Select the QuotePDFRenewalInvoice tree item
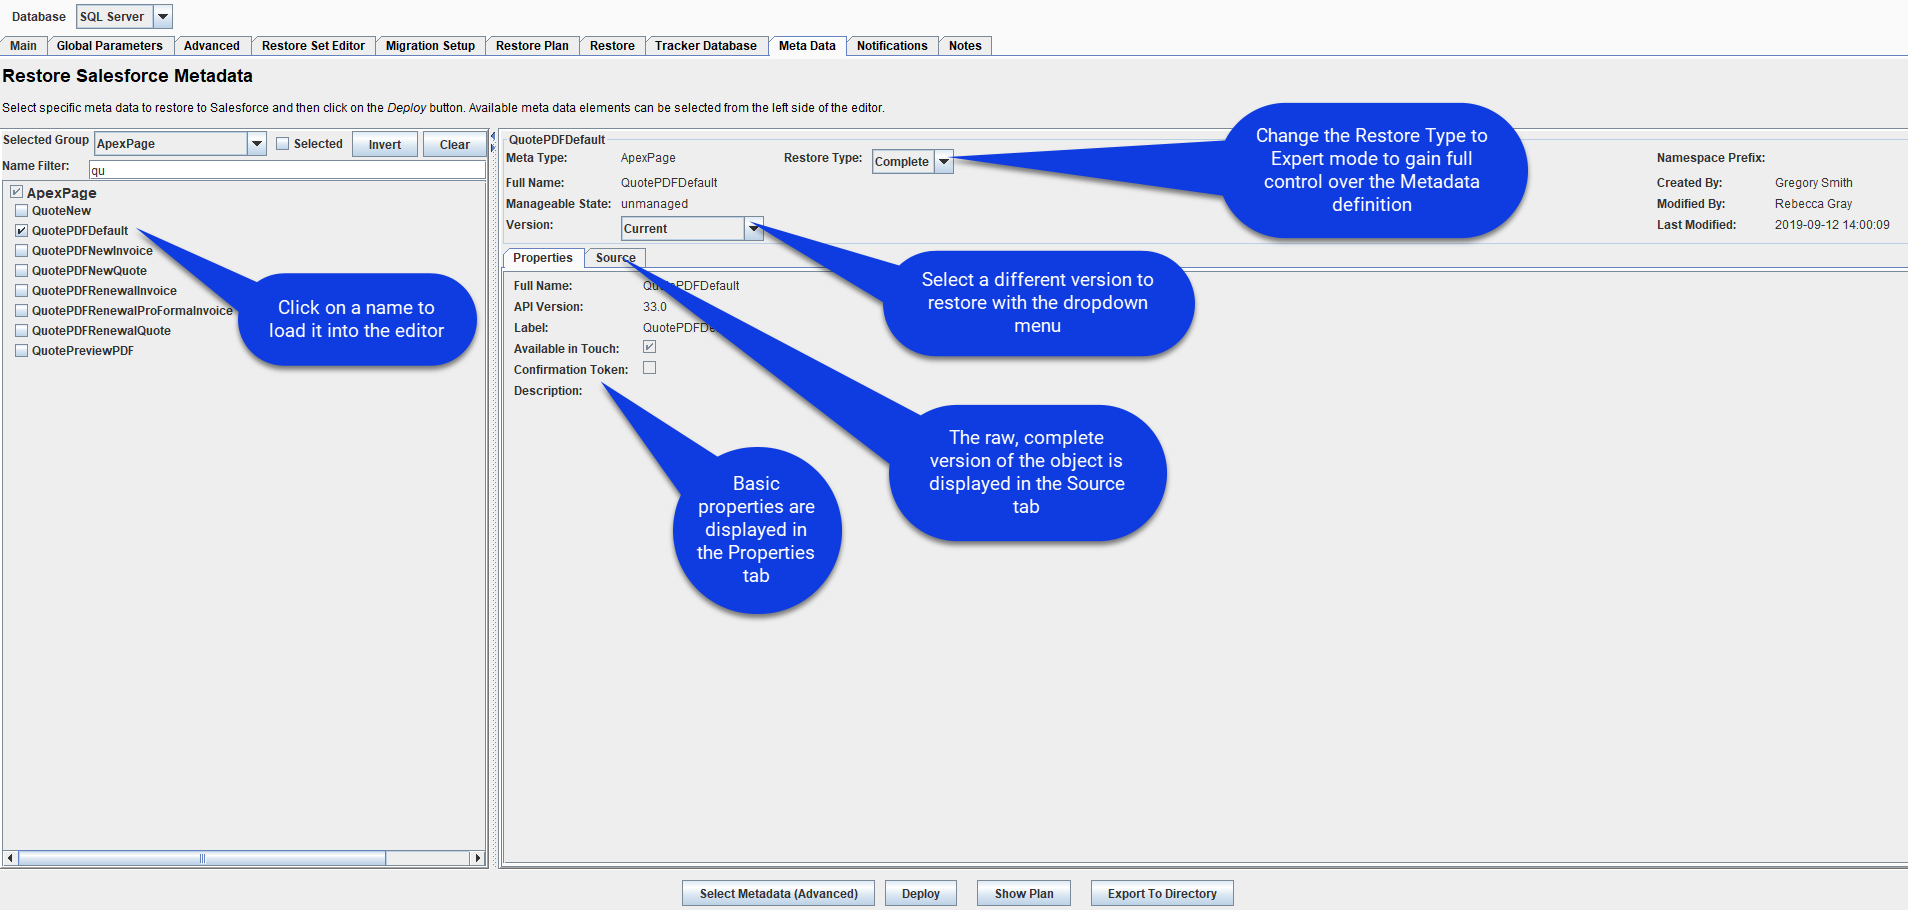This screenshot has width=1908, height=910. 104,291
